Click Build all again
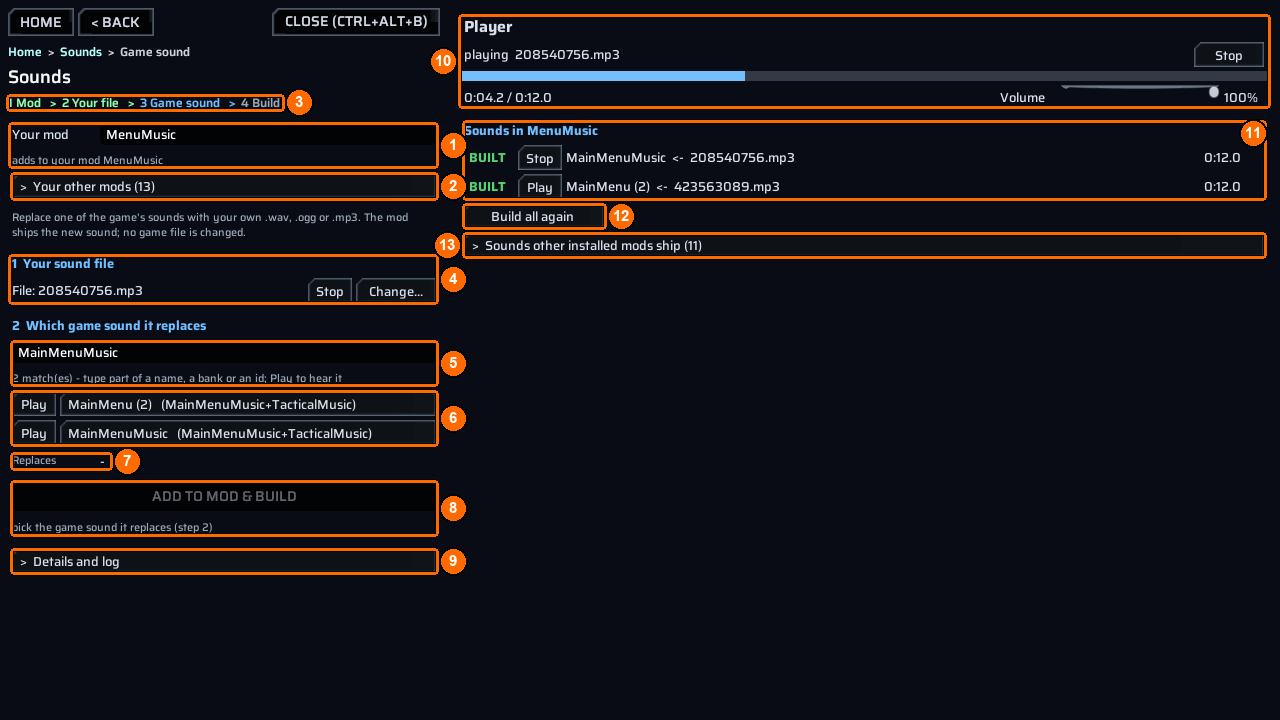The height and width of the screenshot is (720, 1280). click(x=534, y=217)
